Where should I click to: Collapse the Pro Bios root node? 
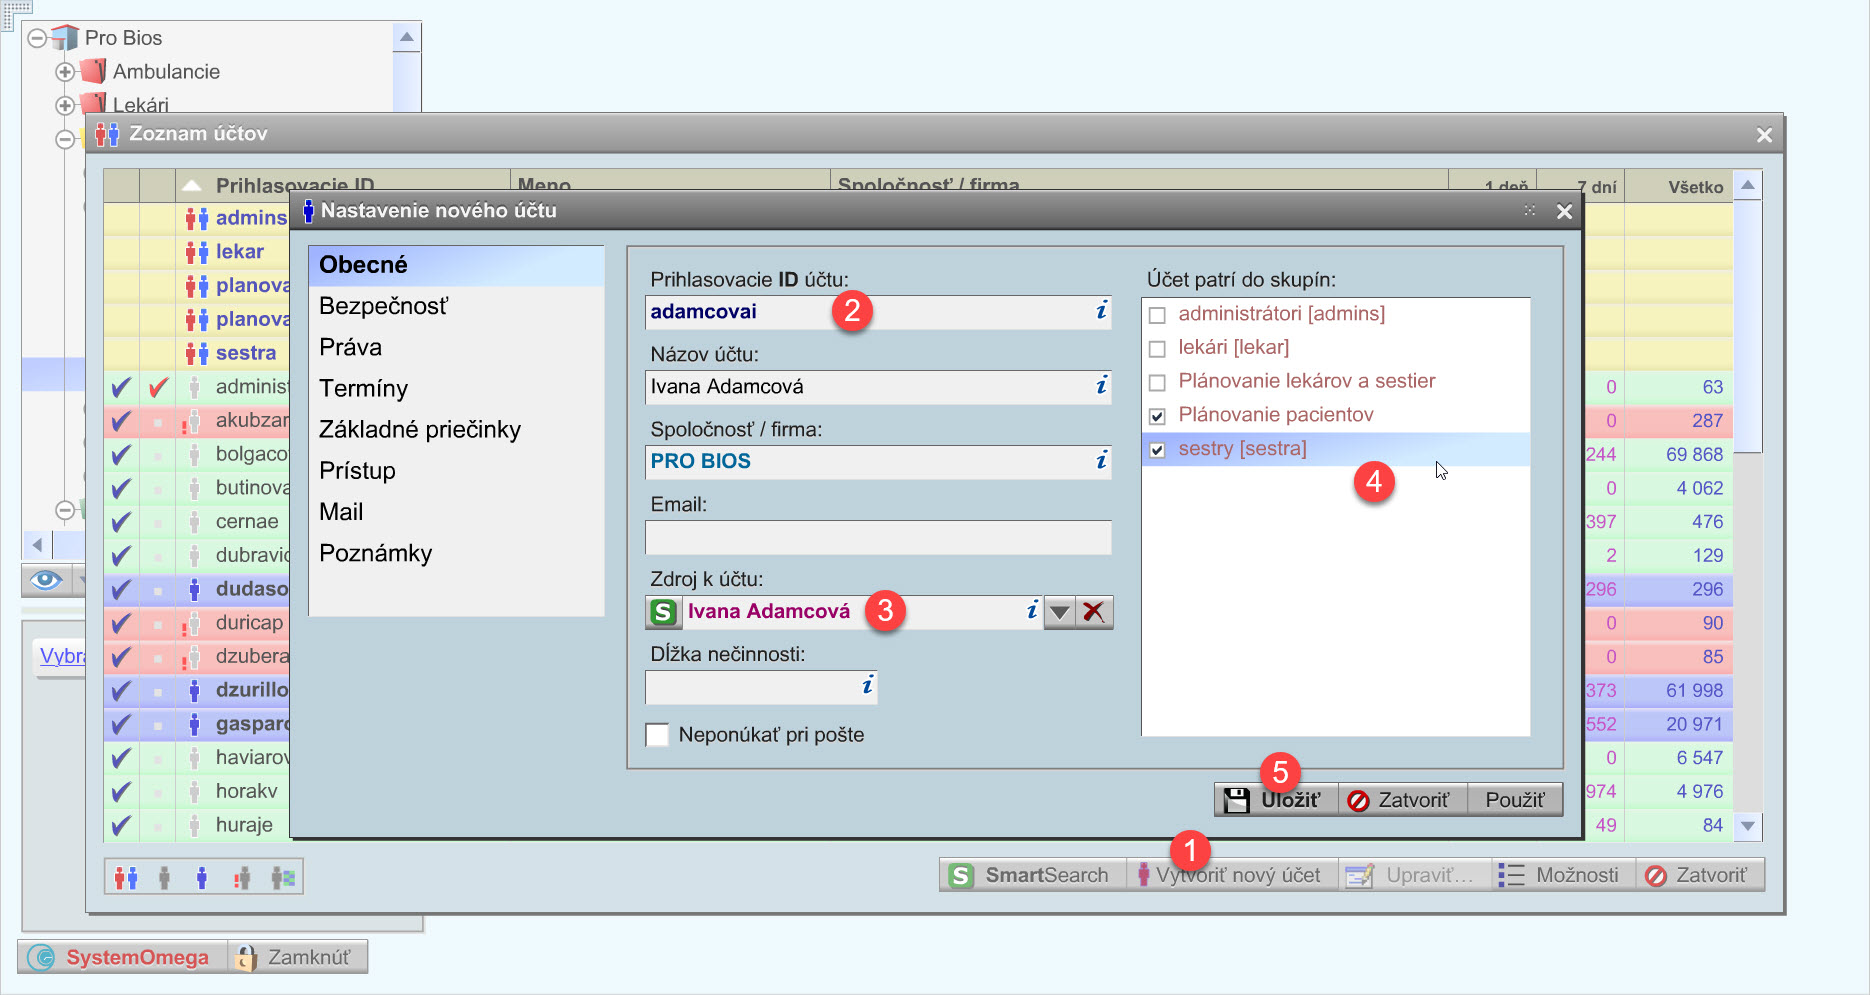(37, 38)
